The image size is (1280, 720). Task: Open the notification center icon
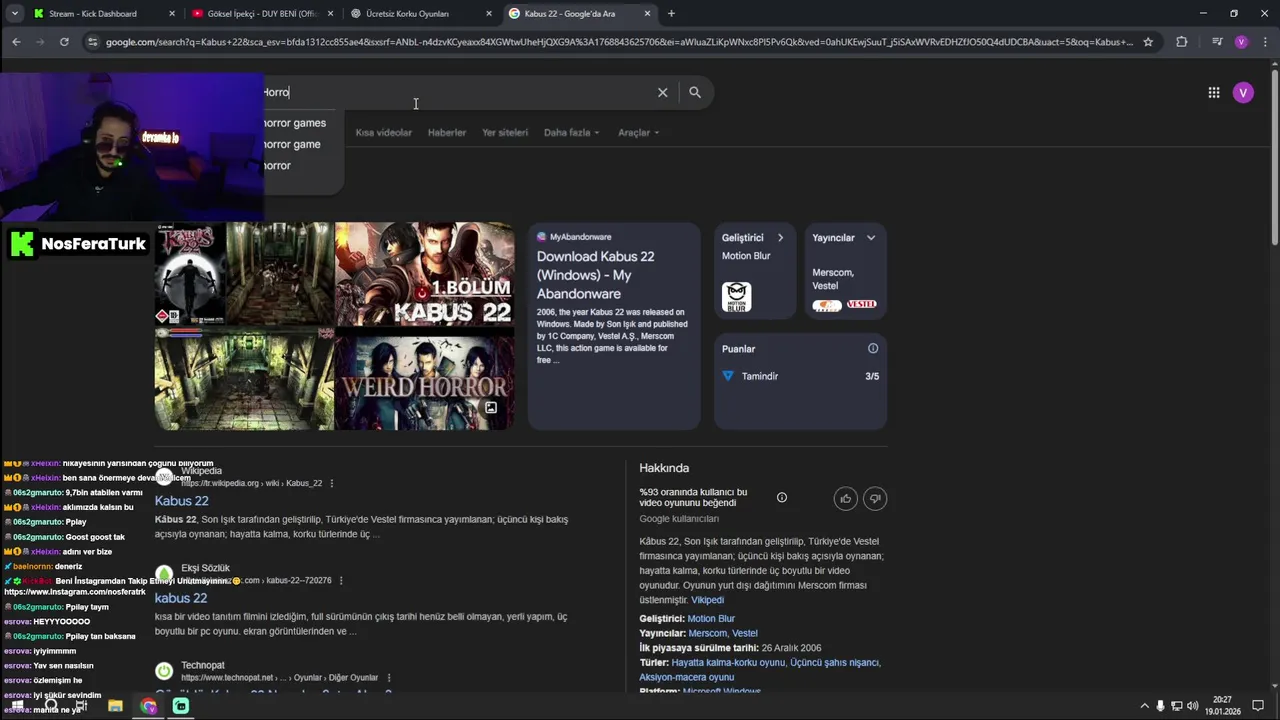(1258, 706)
